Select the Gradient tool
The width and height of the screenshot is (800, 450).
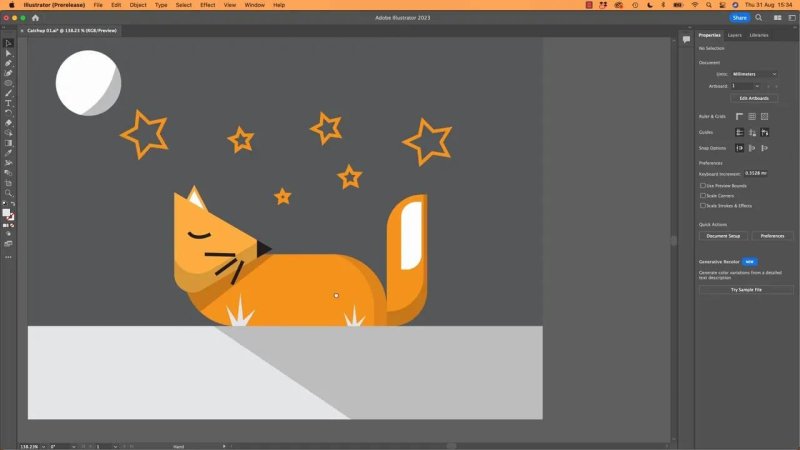(8, 143)
